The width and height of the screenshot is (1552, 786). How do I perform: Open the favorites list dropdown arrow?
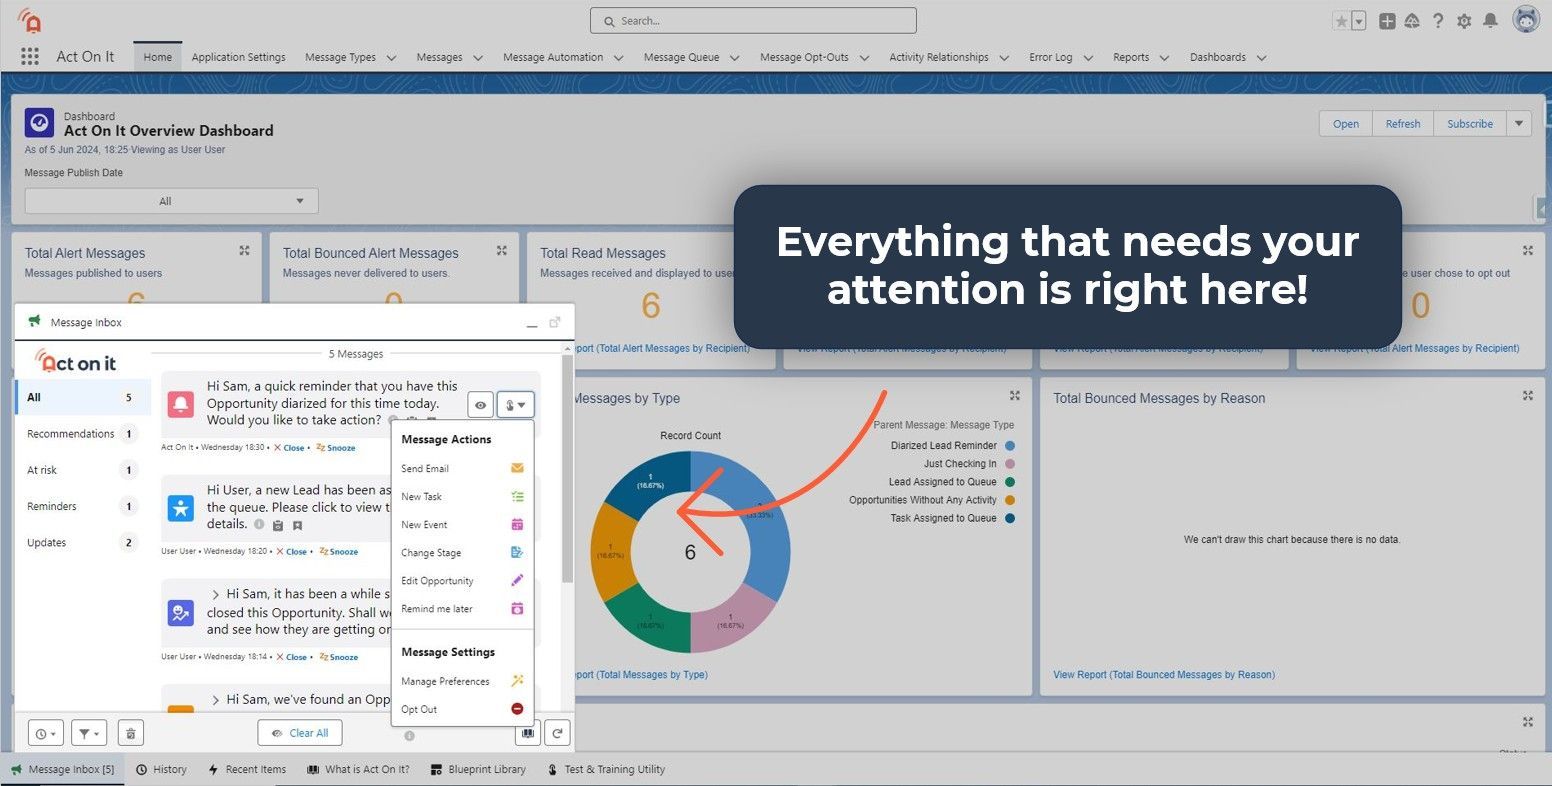click(1359, 21)
